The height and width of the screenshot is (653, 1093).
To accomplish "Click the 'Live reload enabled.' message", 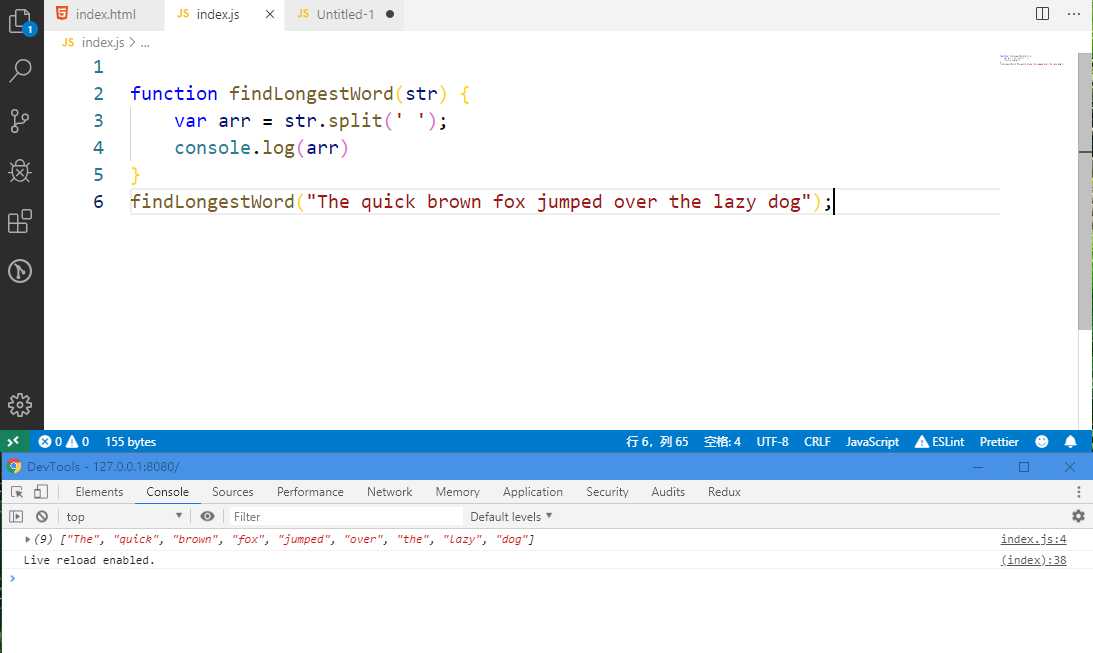I will pyautogui.click(x=89, y=560).
